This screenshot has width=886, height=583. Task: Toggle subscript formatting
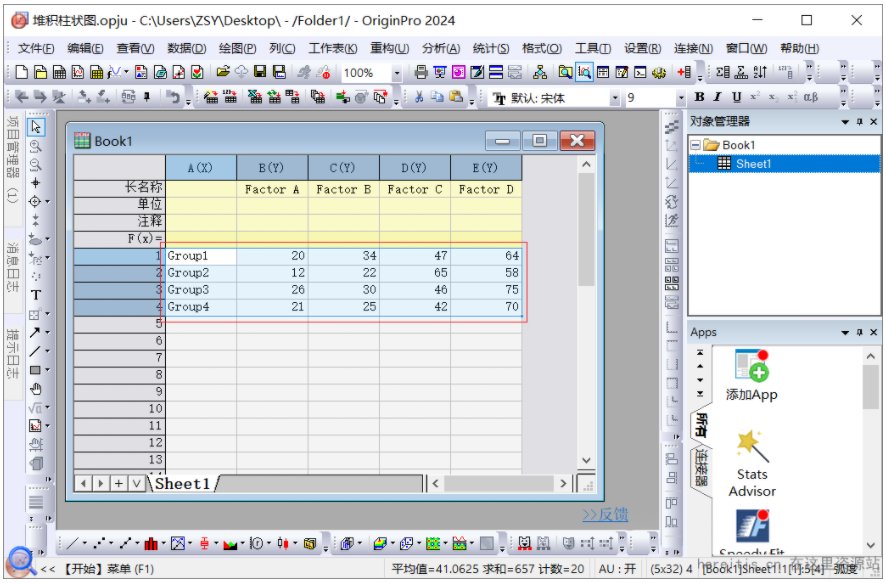(774, 97)
